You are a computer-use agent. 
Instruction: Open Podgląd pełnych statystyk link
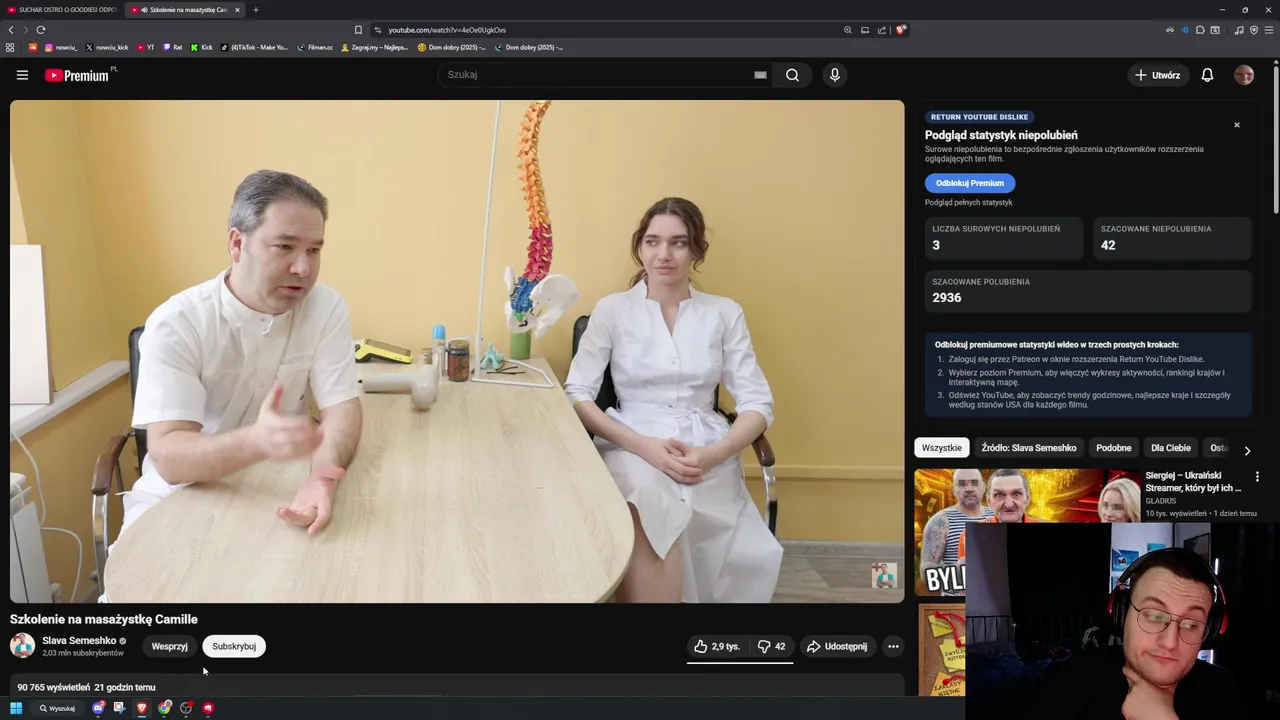[968, 202]
